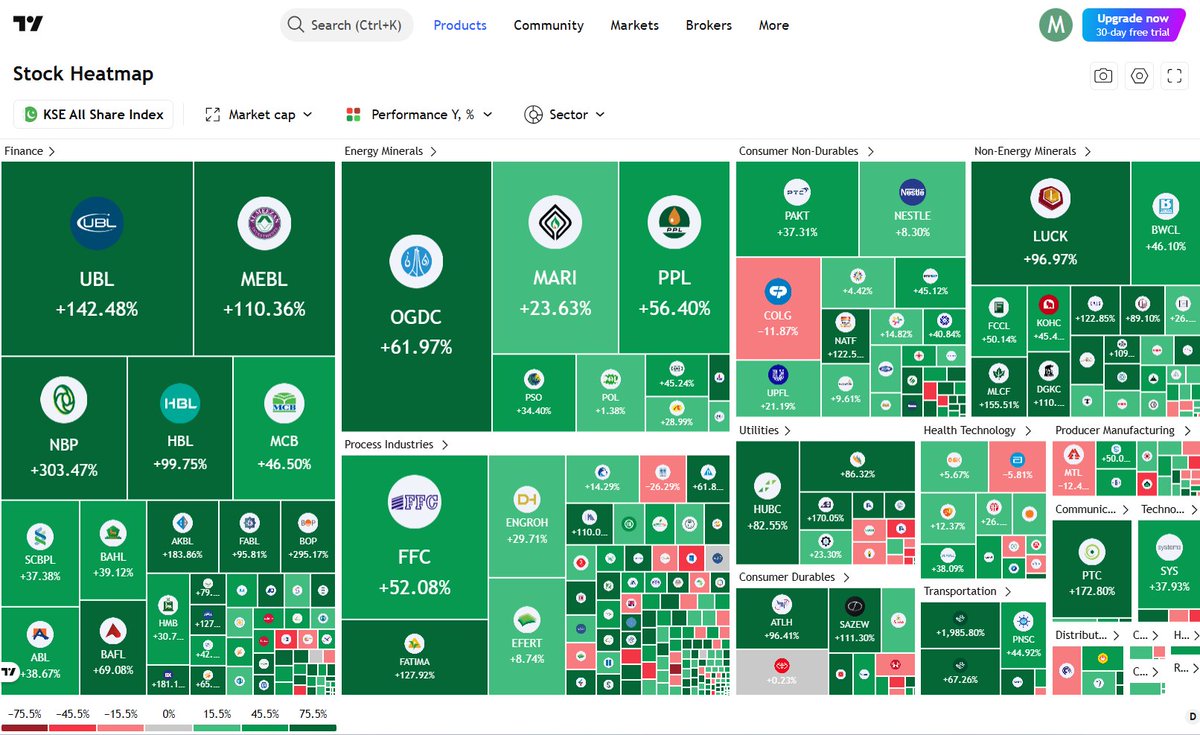The width and height of the screenshot is (1200, 735).
Task: Click the PNSC +44.92% tile
Action: coord(1023,636)
